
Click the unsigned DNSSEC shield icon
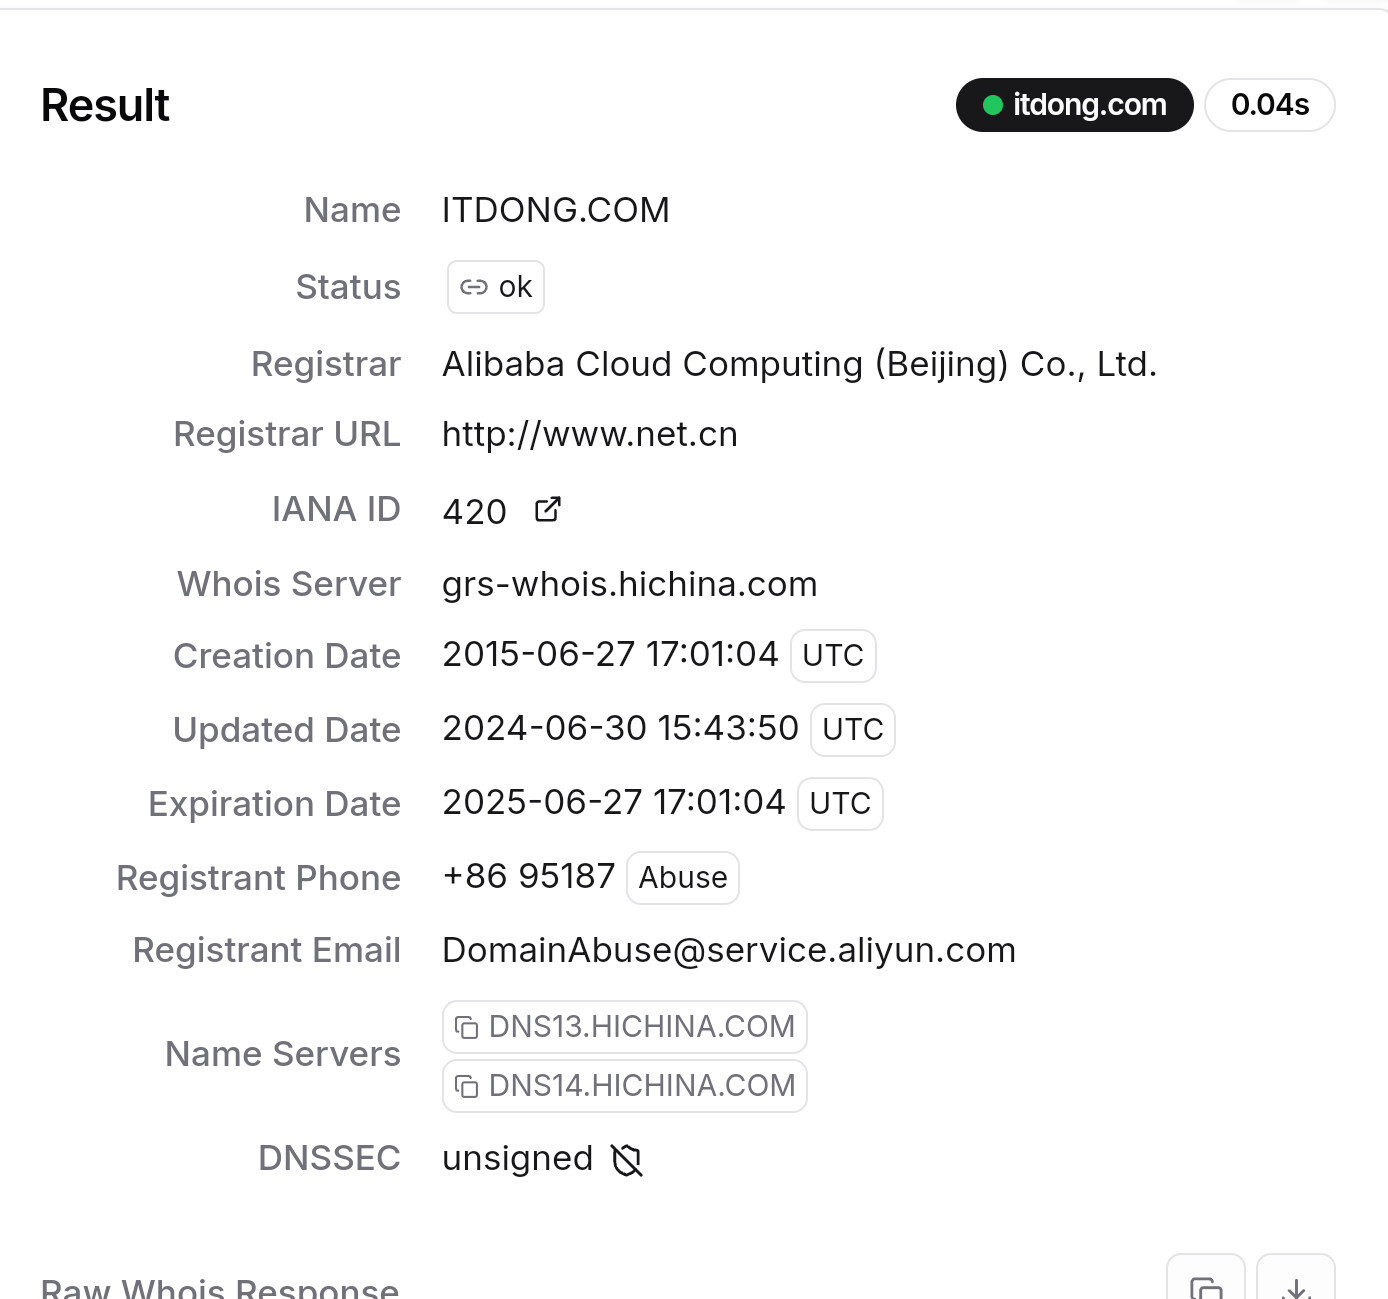click(627, 1160)
